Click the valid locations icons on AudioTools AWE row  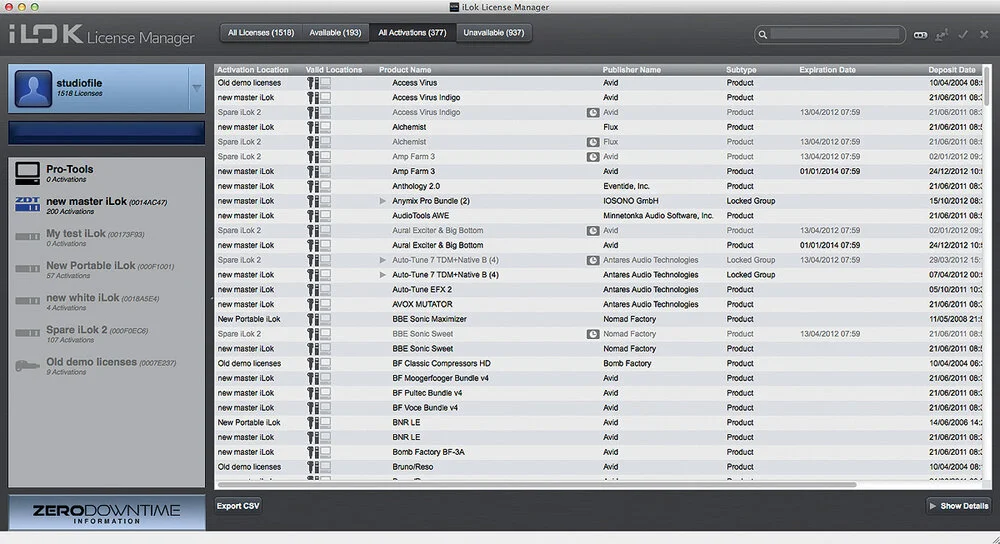319,216
